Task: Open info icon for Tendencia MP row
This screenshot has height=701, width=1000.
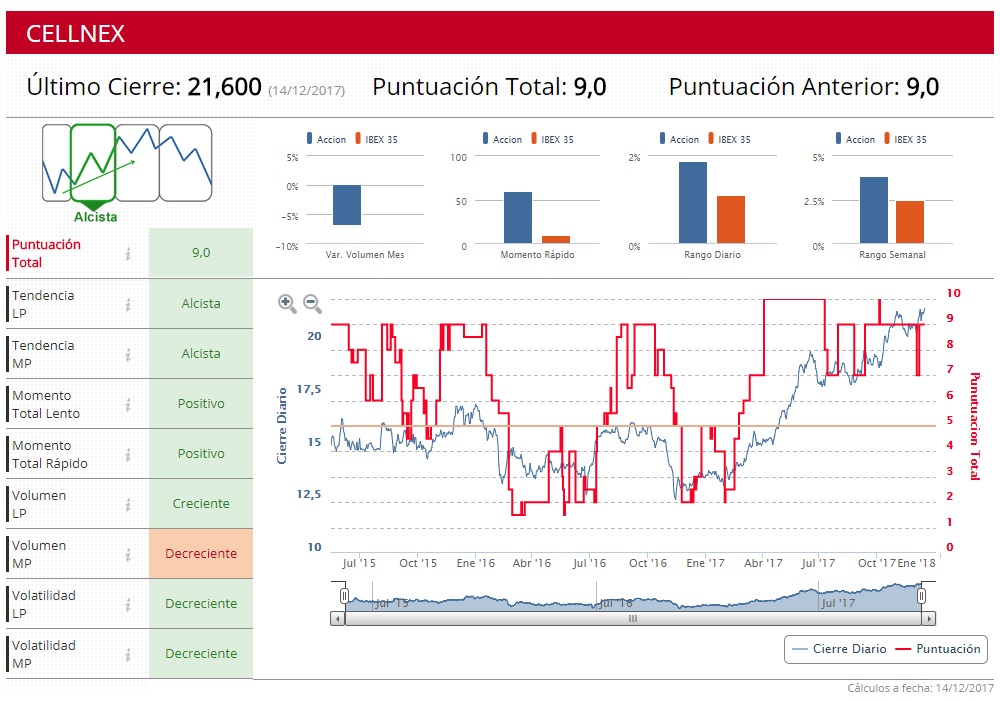Action: pyautogui.click(x=128, y=354)
